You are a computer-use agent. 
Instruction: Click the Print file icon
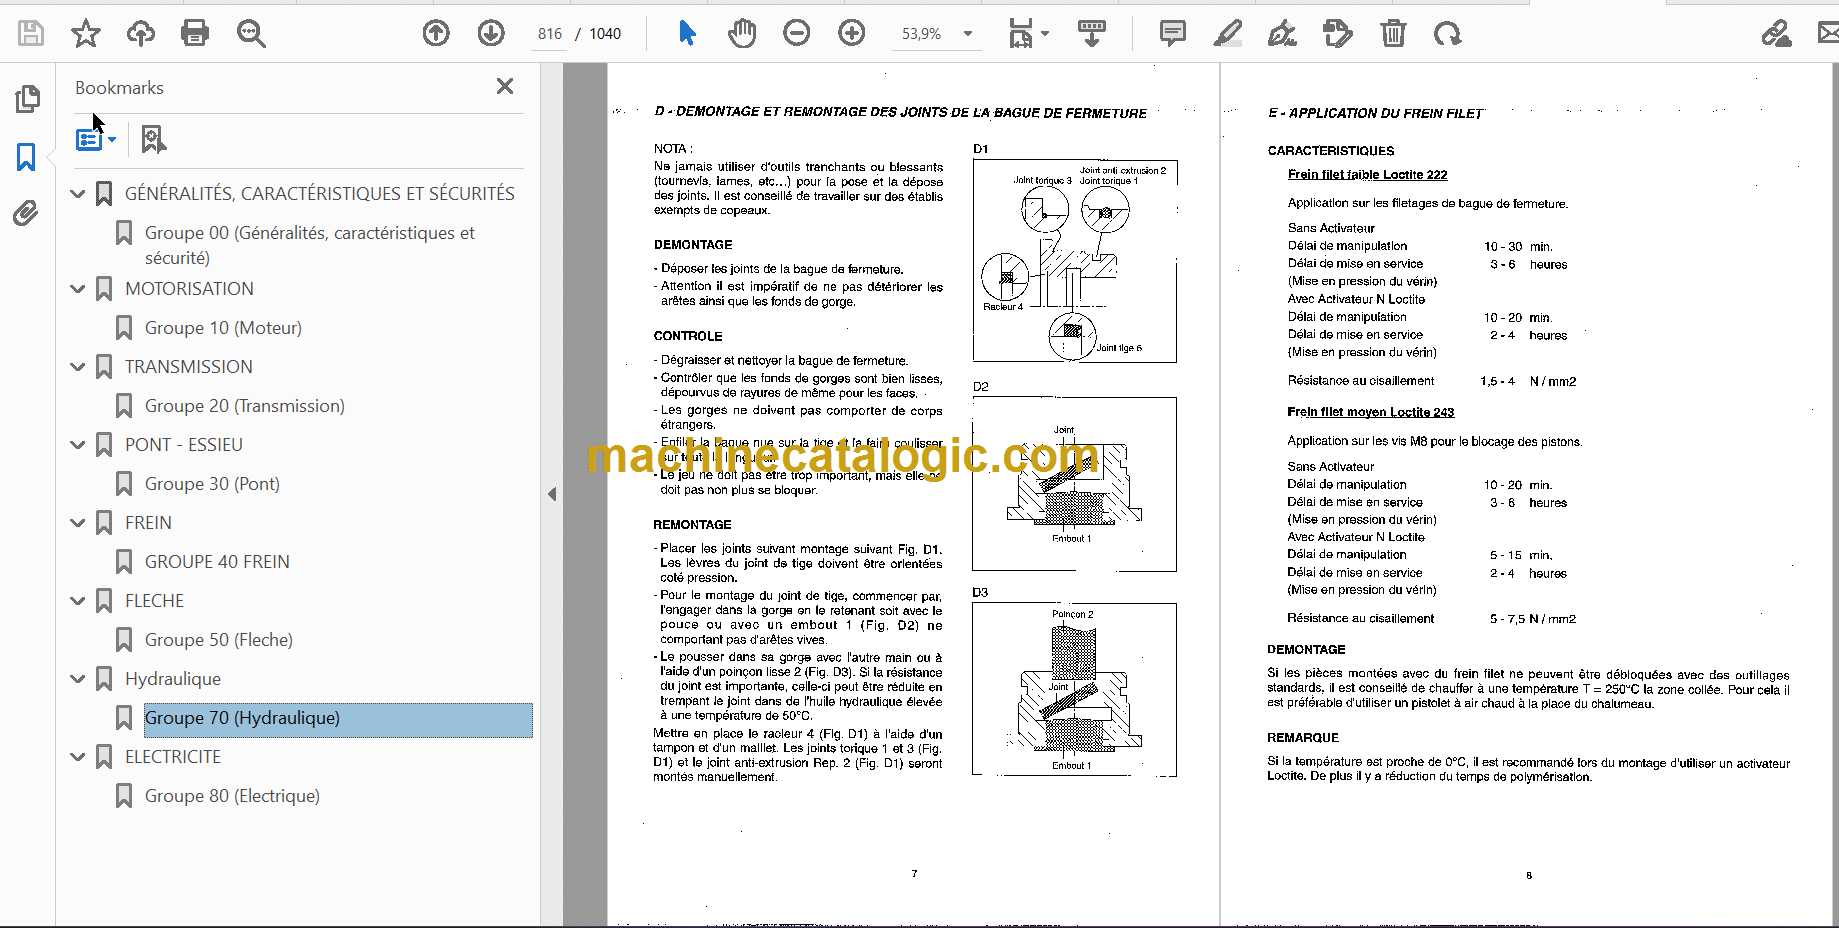point(195,33)
